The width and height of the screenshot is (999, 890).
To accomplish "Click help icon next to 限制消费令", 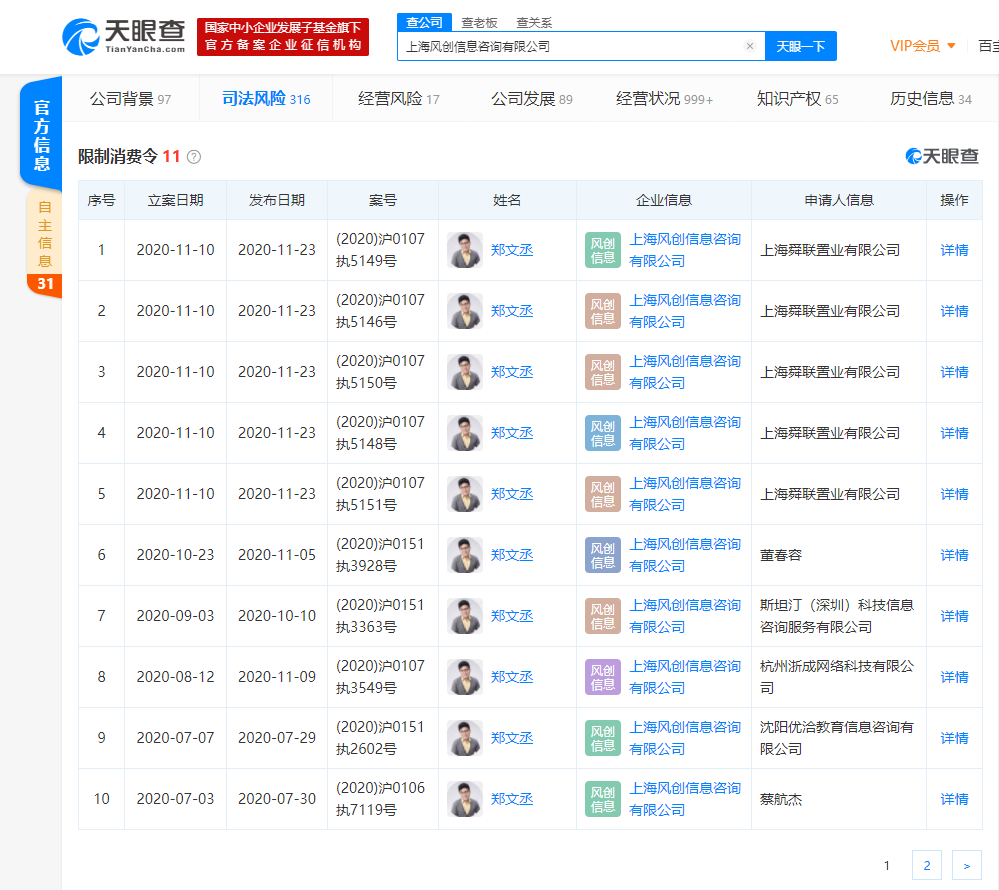I will [194, 157].
